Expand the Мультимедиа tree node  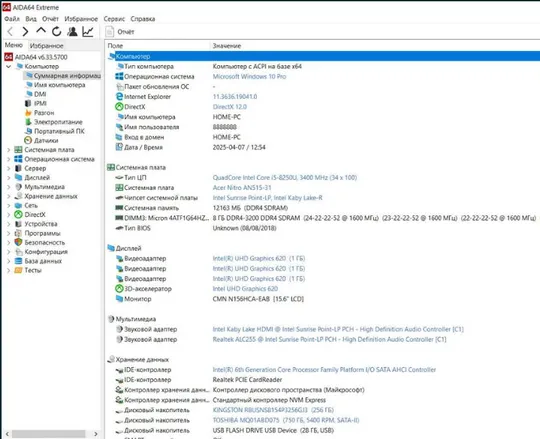9,187
